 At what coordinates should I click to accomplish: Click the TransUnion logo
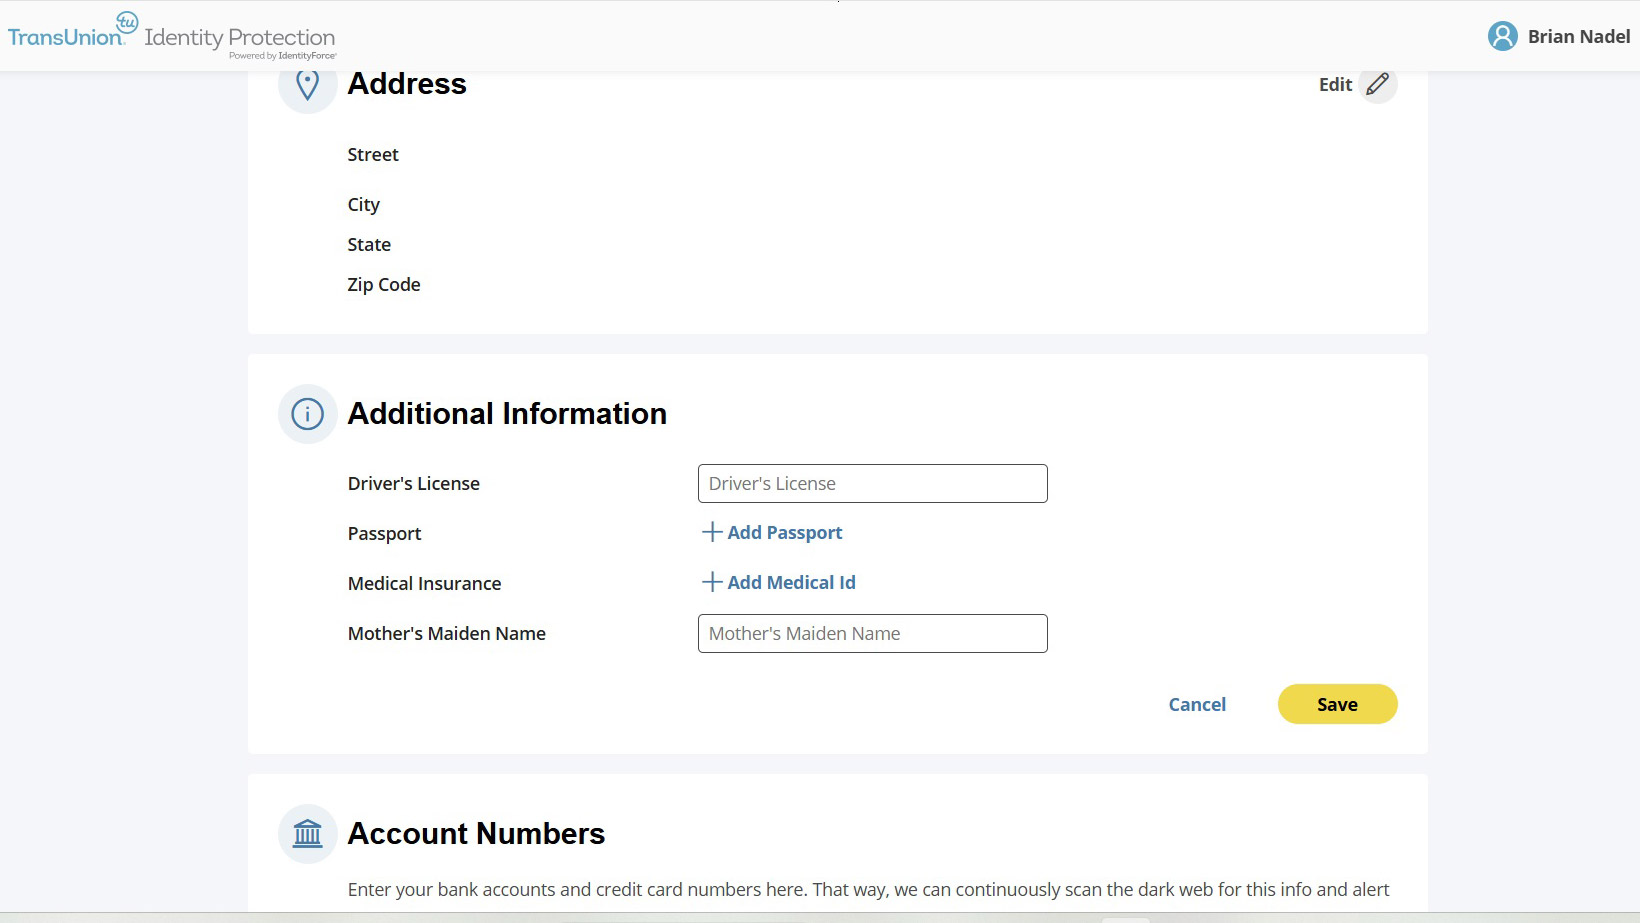[72, 33]
